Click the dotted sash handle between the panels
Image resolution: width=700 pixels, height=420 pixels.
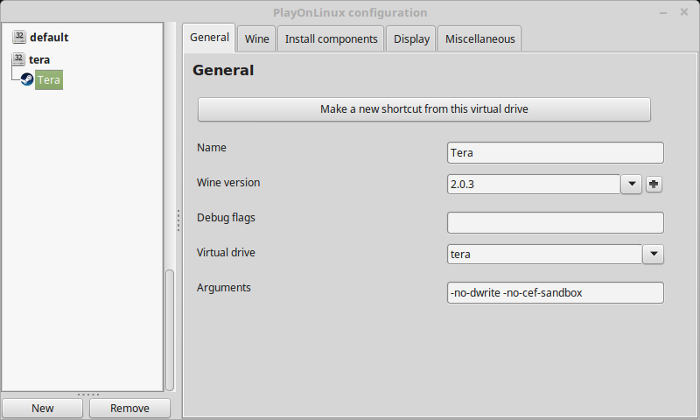click(178, 220)
